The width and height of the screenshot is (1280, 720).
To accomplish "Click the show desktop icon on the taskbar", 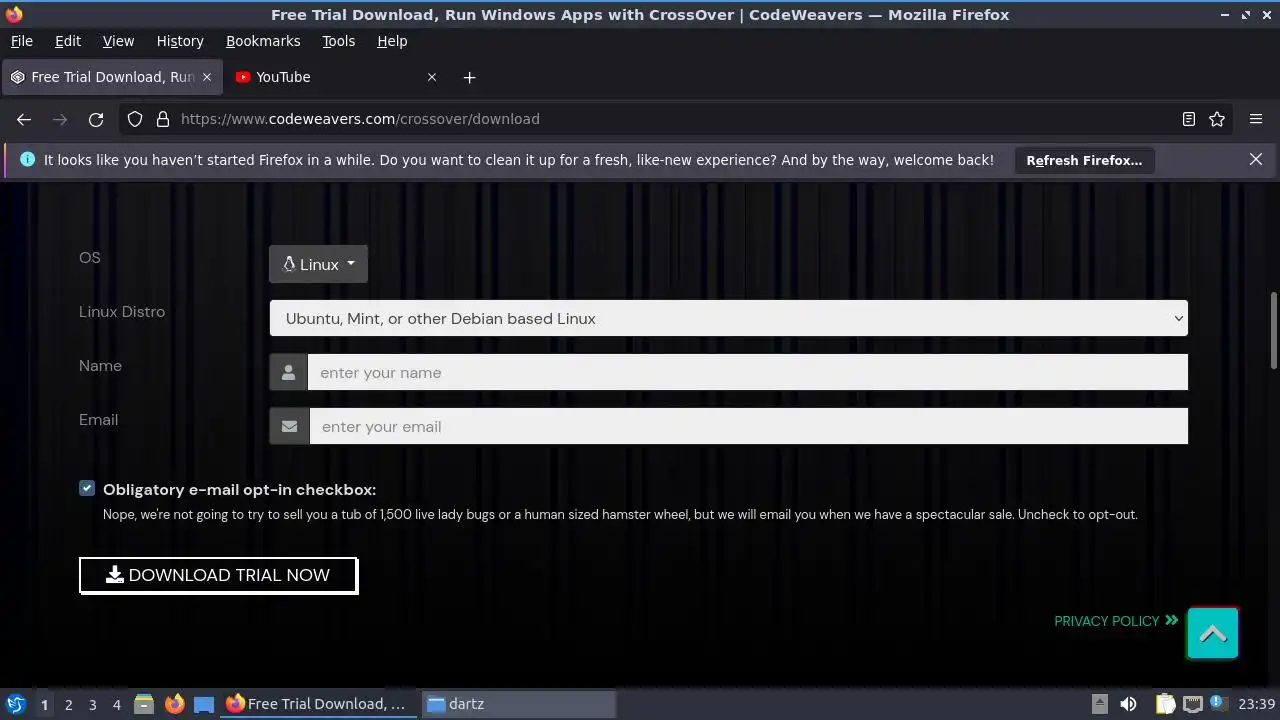I will coord(204,704).
